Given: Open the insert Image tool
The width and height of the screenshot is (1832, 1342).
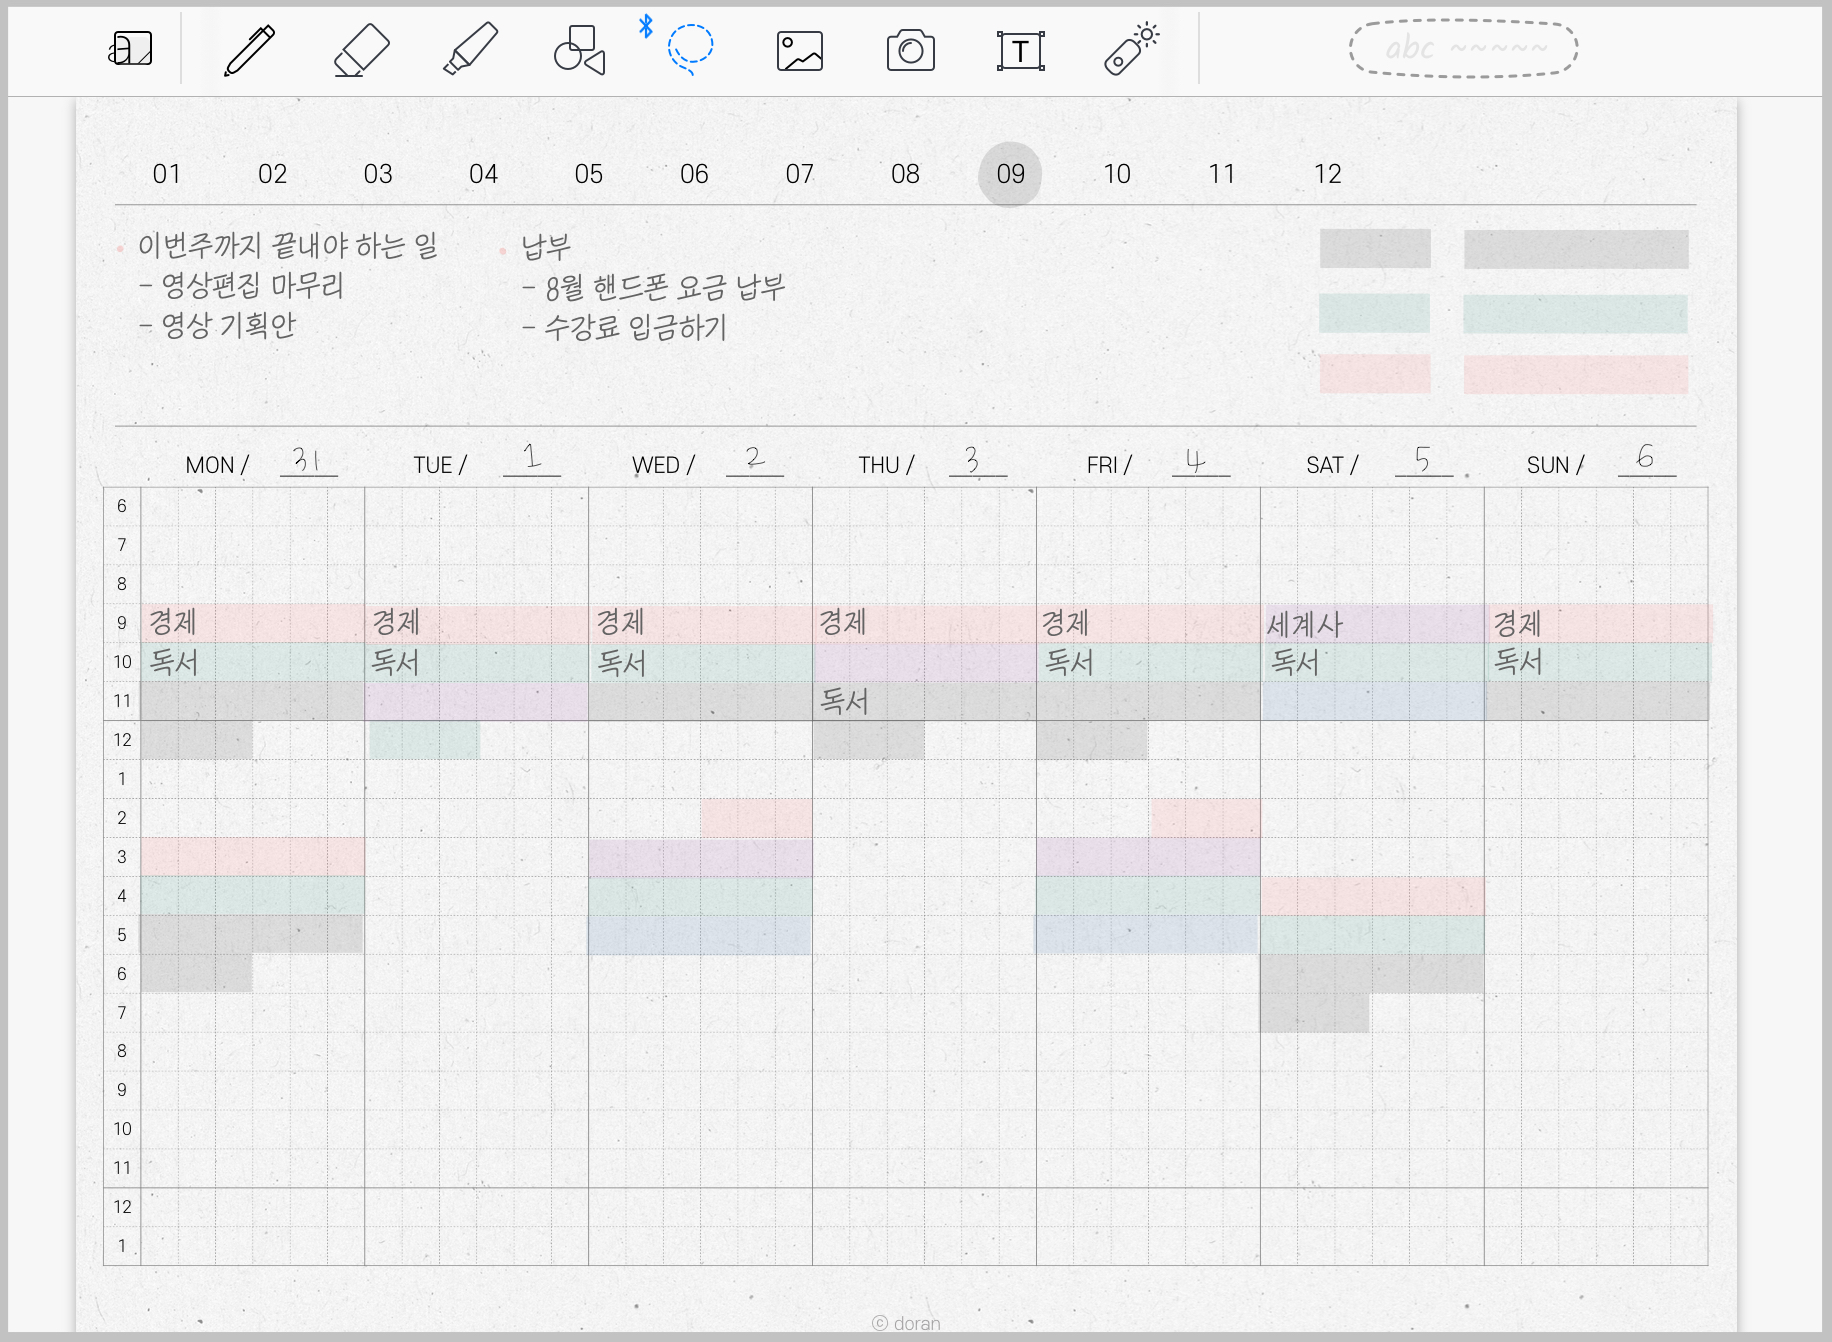Looking at the screenshot, I should tap(800, 50).
